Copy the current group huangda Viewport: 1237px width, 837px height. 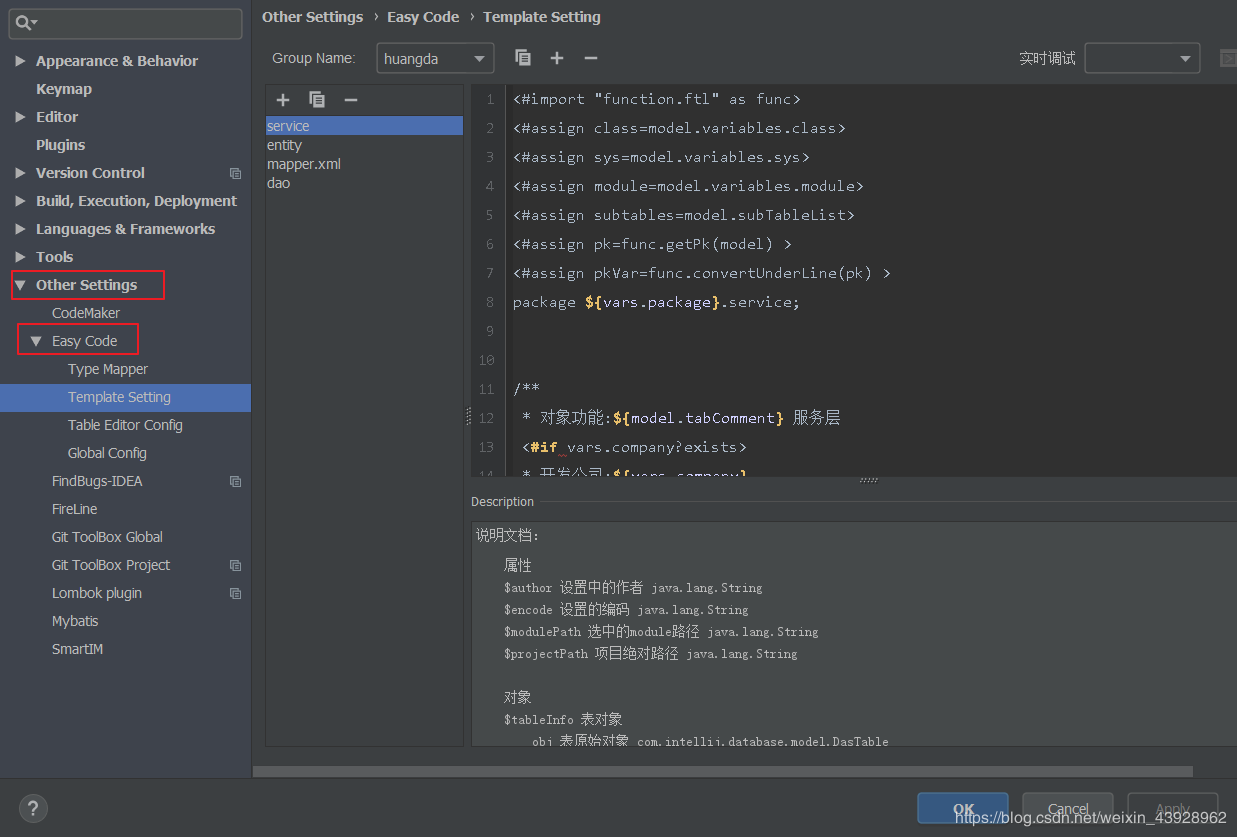523,58
